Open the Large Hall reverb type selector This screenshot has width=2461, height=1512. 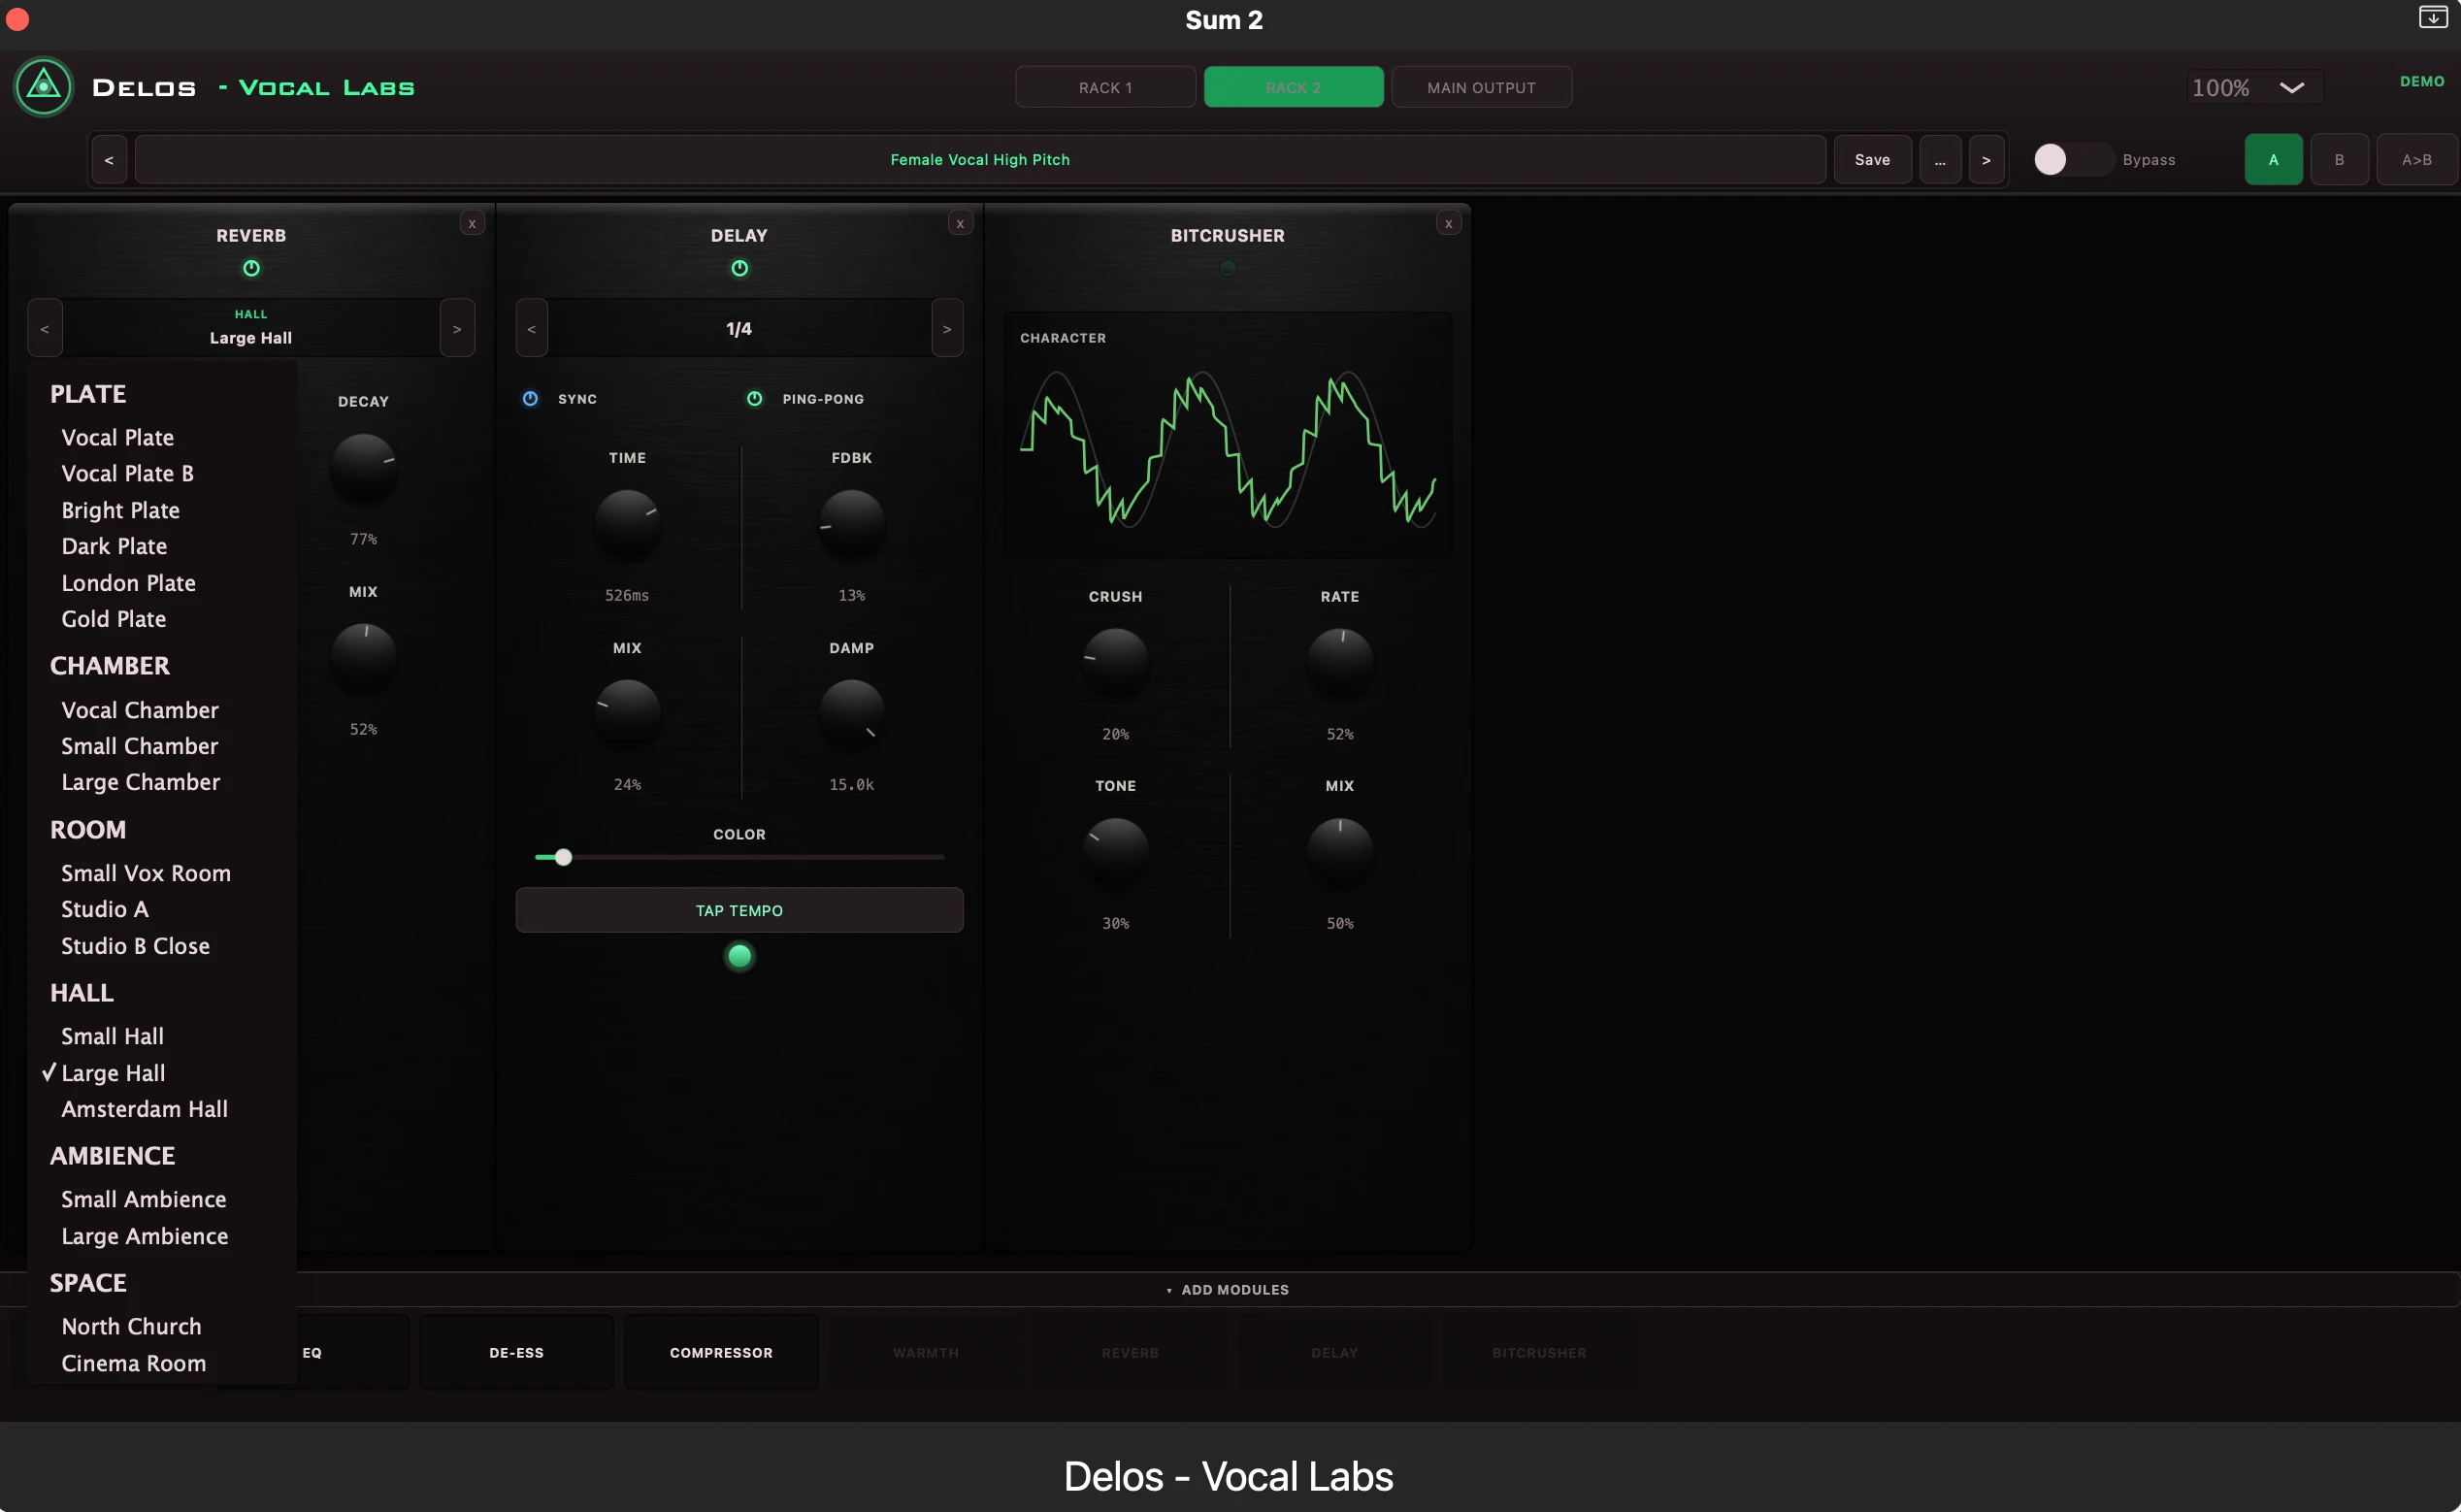(x=251, y=328)
